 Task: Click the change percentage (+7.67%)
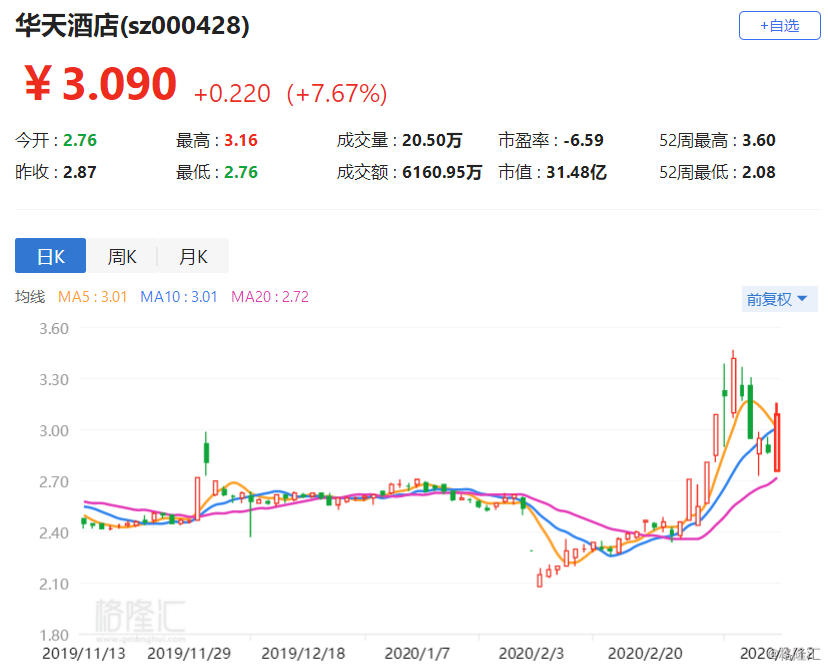click(x=337, y=94)
